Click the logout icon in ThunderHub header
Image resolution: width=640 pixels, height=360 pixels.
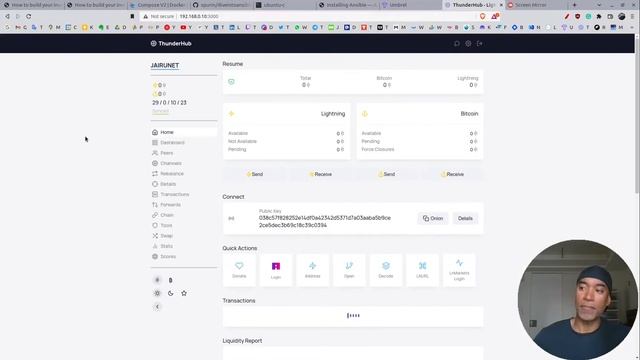pos(480,43)
